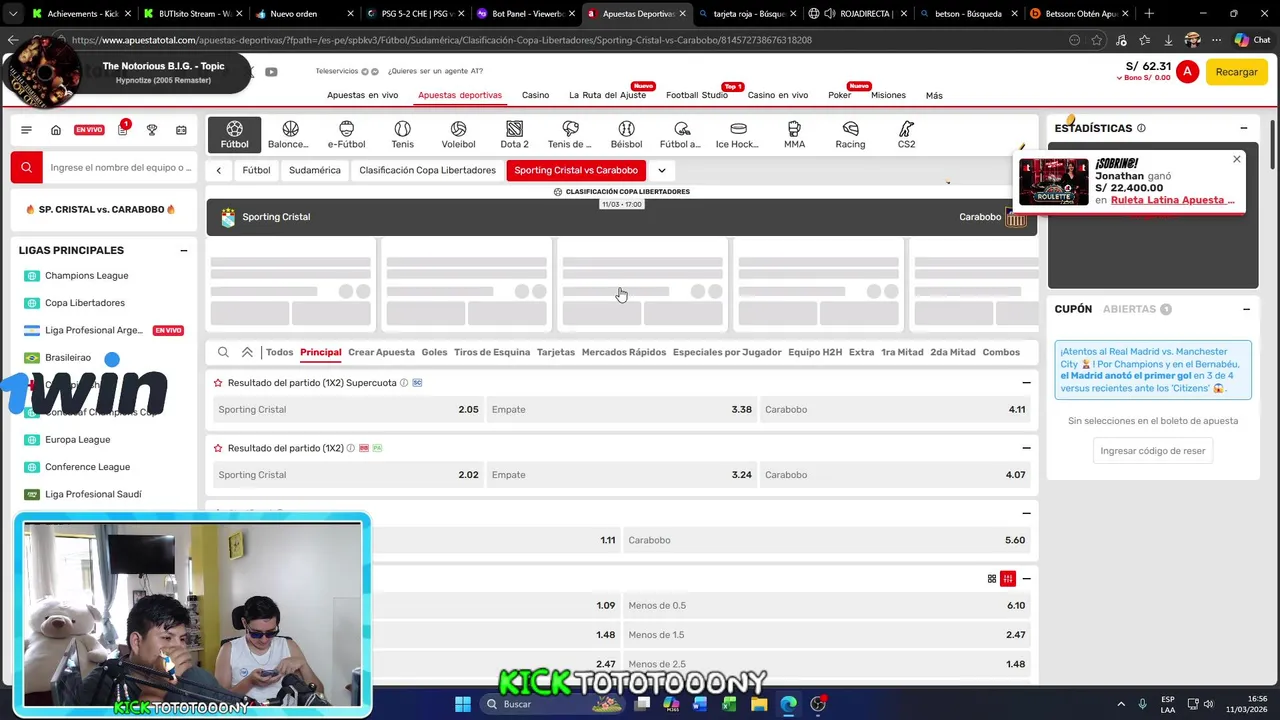The image size is (1280, 720).
Task: Bet Menos de 0.5 at 6.10
Action: tap(827, 605)
